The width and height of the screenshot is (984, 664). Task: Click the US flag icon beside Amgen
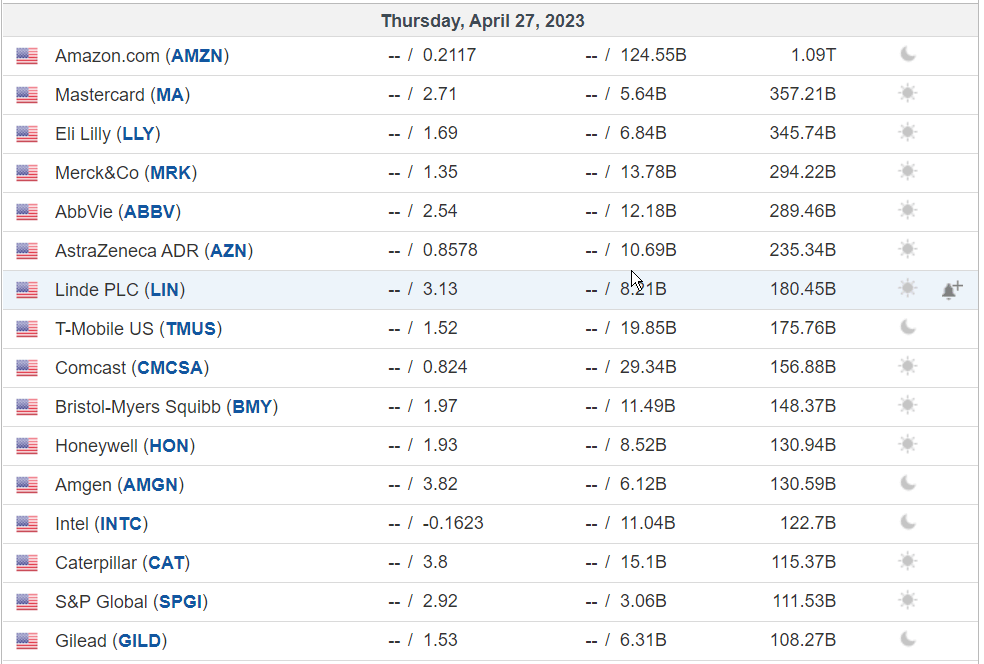(x=27, y=485)
